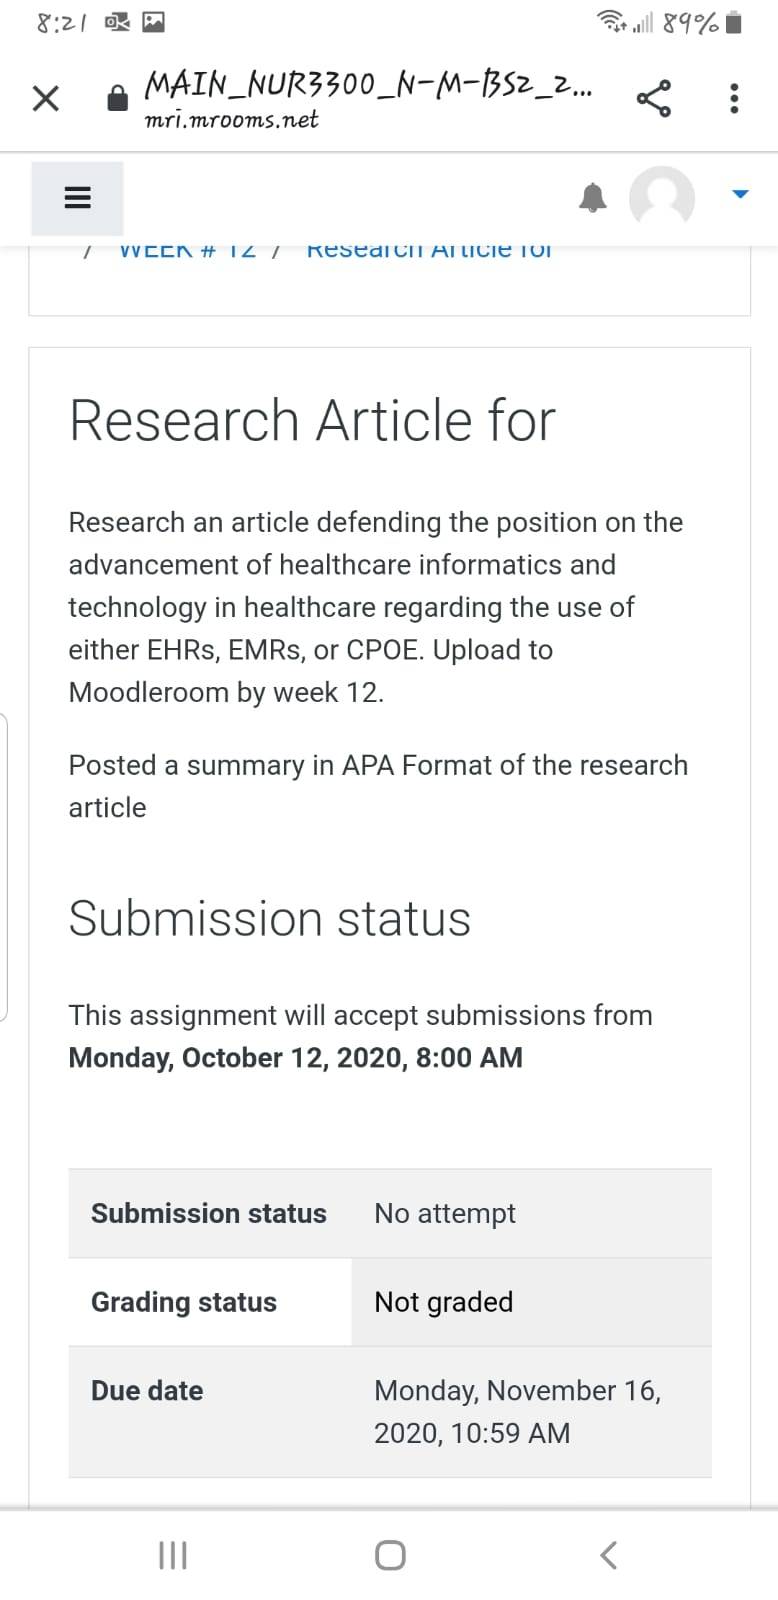
Task: Tap the Android back arrow button
Action: pos(608,1555)
